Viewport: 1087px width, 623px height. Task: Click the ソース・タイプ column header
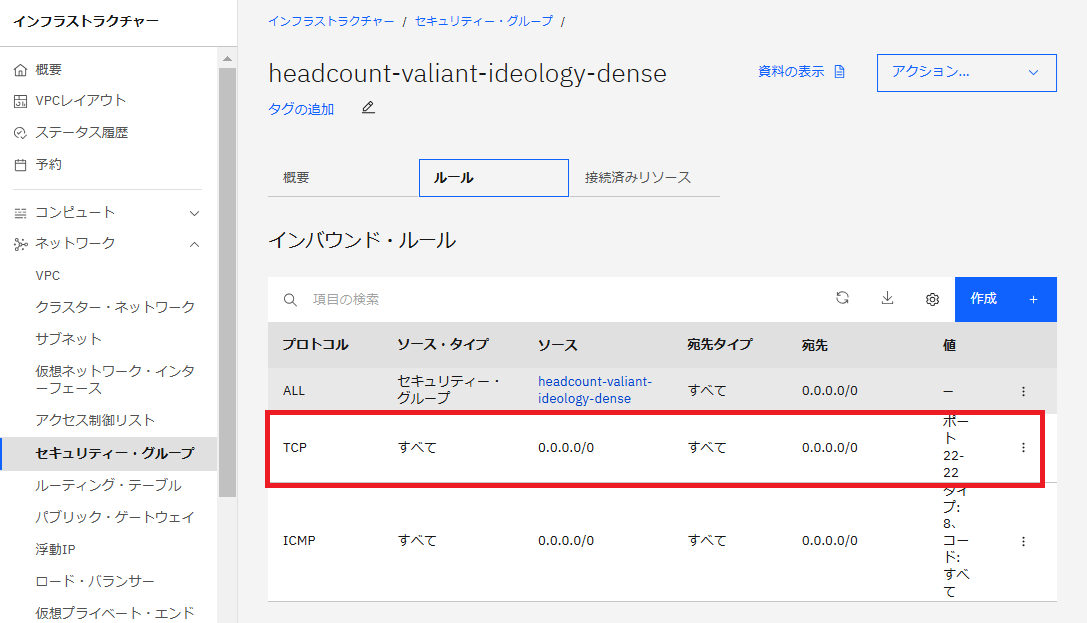click(x=443, y=345)
